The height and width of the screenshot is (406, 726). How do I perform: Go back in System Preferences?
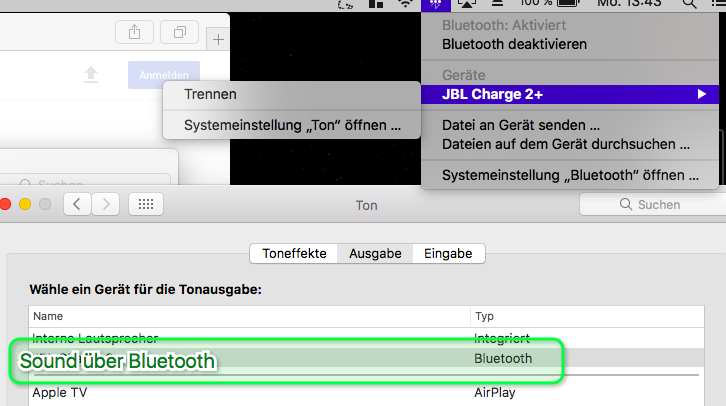tap(77, 204)
